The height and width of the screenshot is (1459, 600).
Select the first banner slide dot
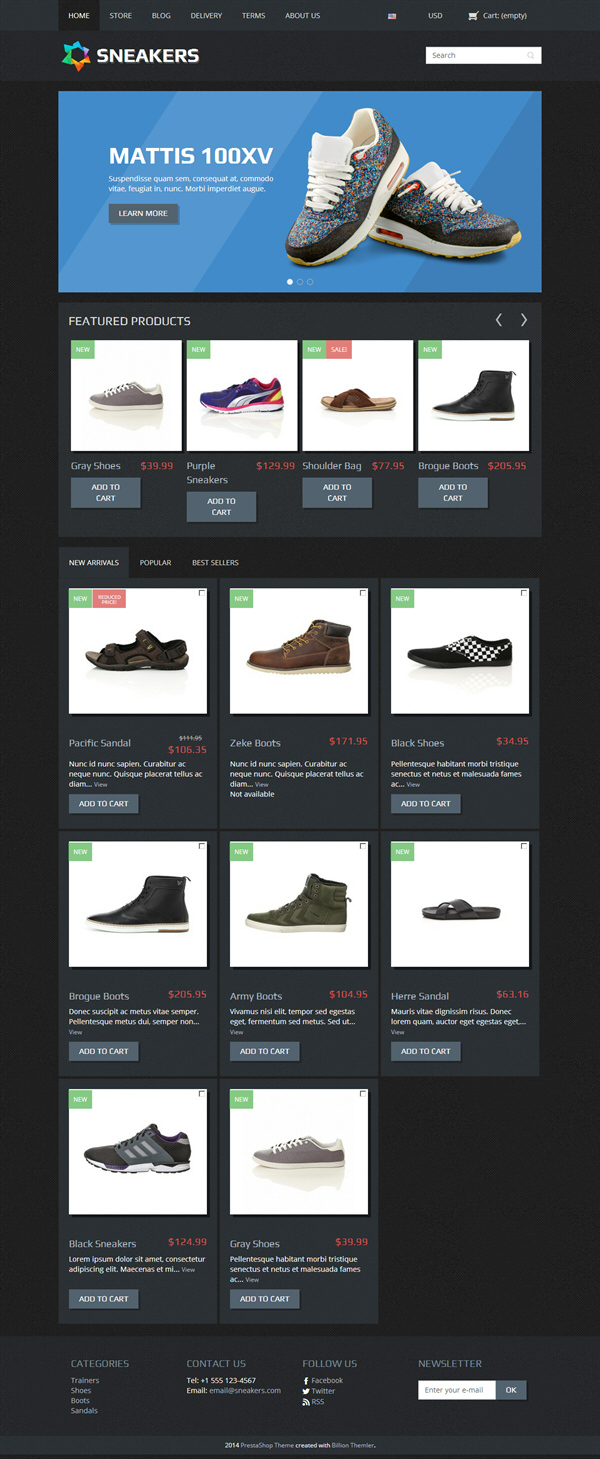tap(290, 282)
